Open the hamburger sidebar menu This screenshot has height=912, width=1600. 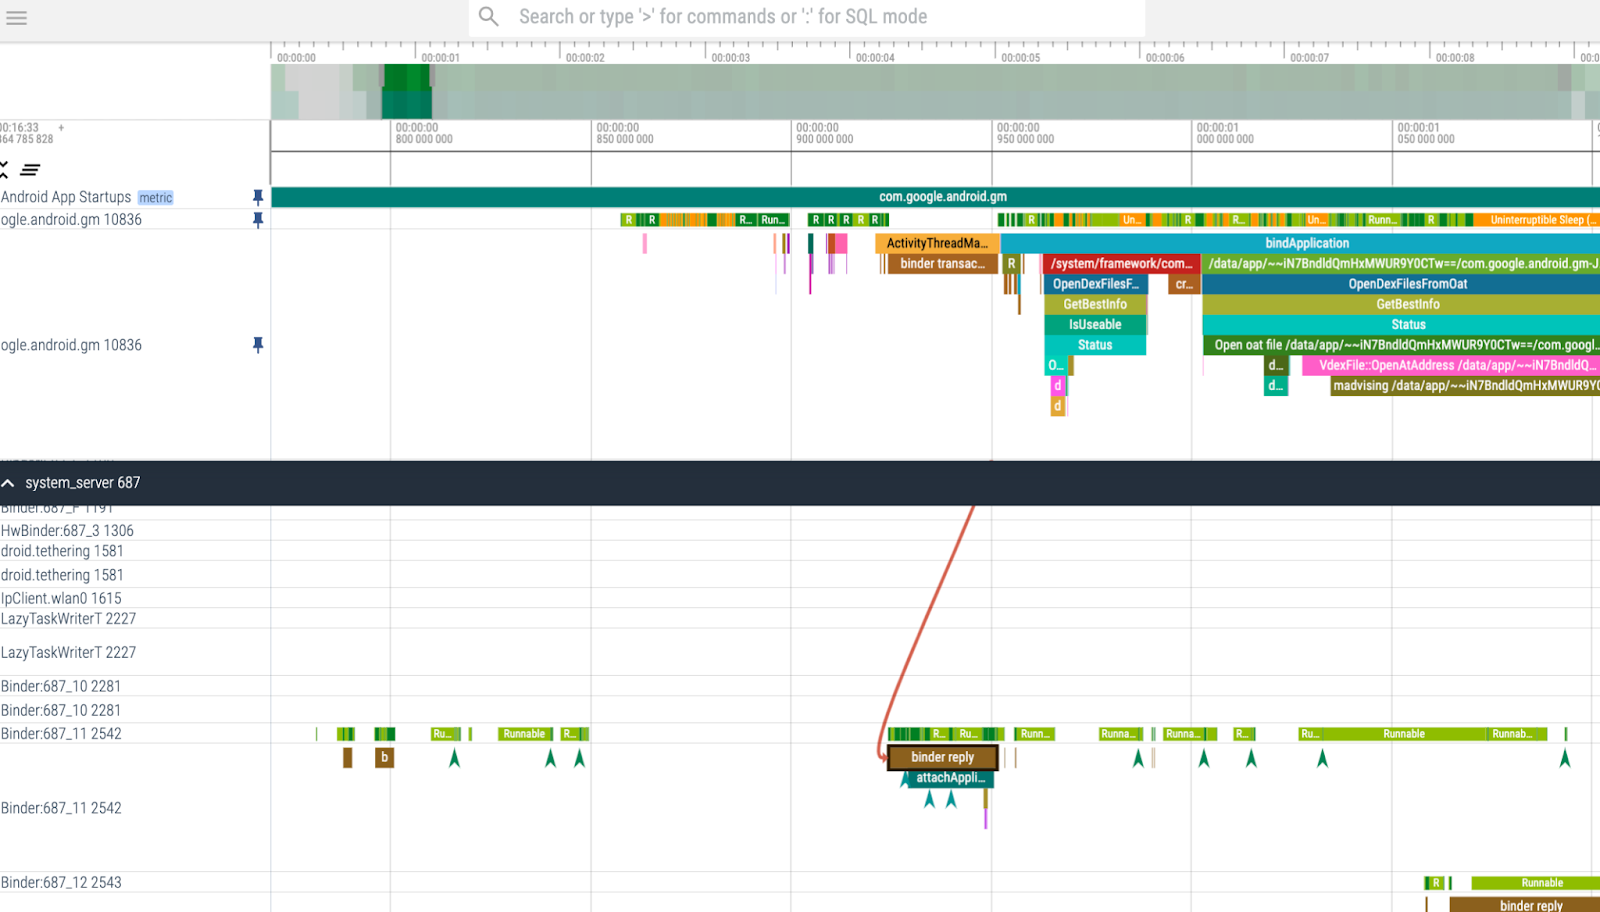click(x=16, y=17)
